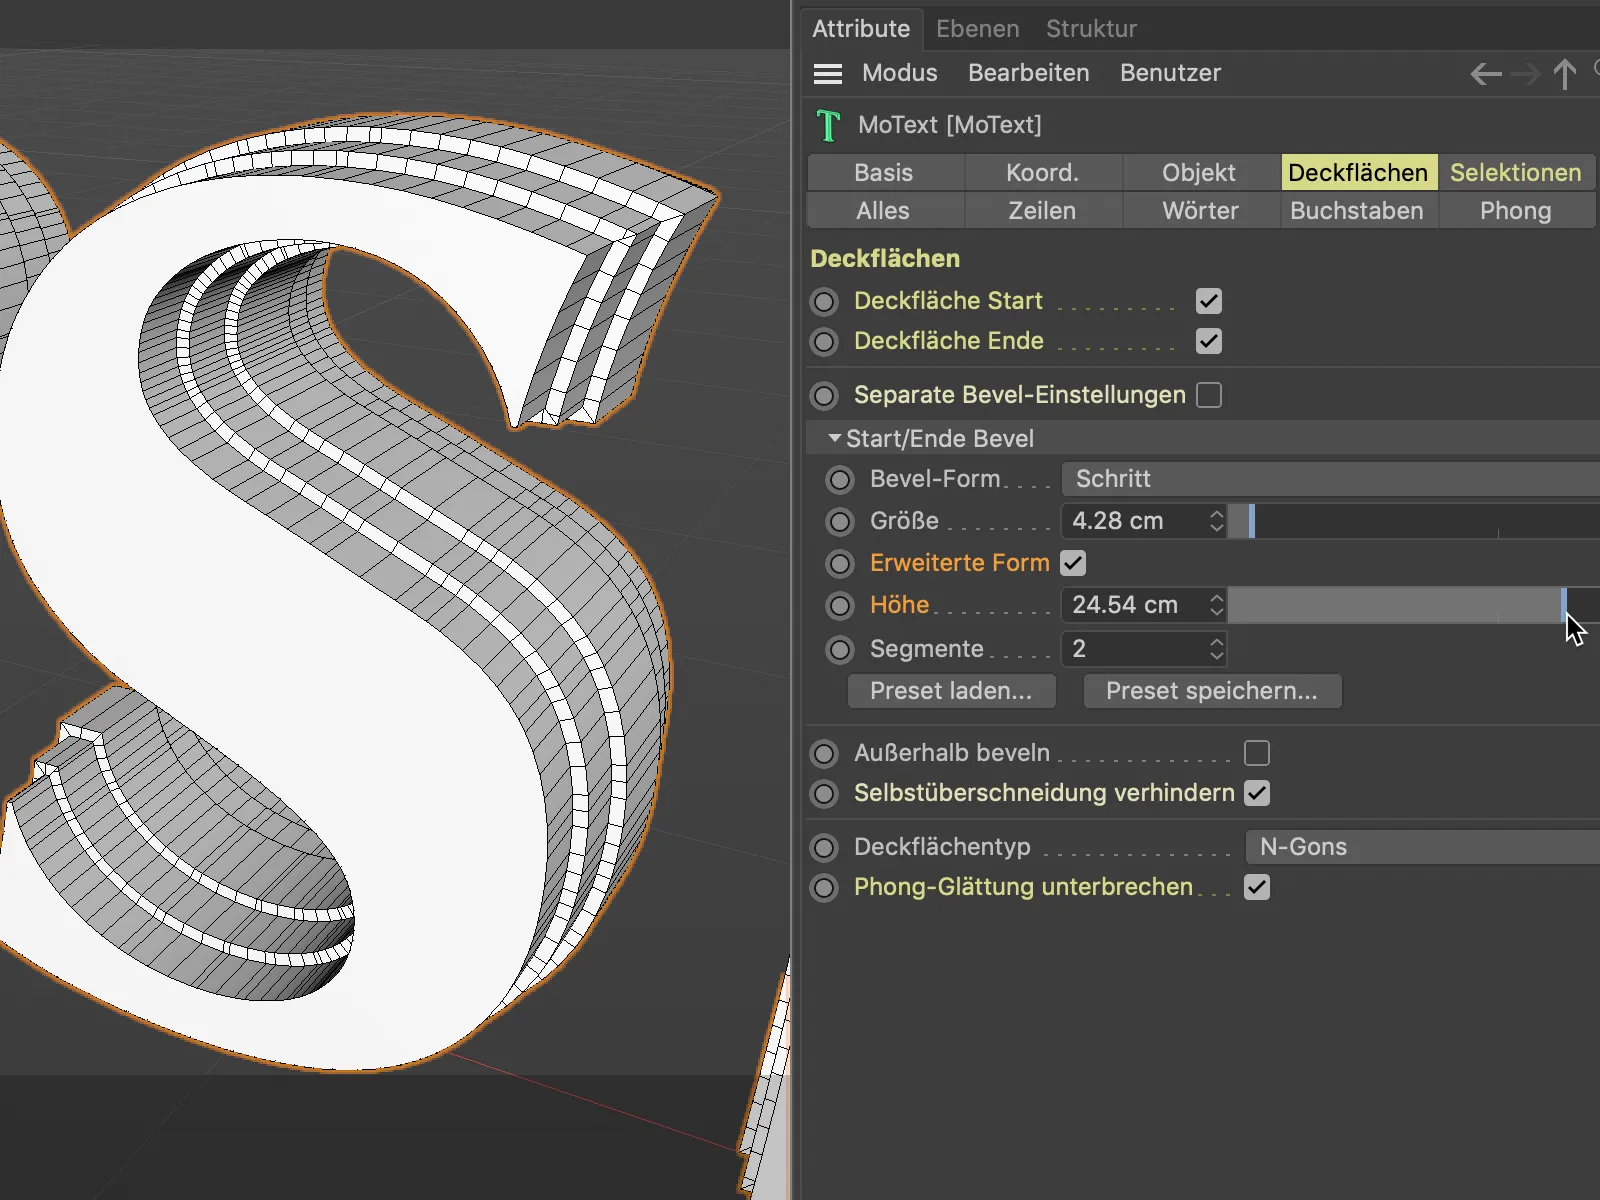Toggle Phong-Glättung unterbrechen checkbox

[1257, 887]
